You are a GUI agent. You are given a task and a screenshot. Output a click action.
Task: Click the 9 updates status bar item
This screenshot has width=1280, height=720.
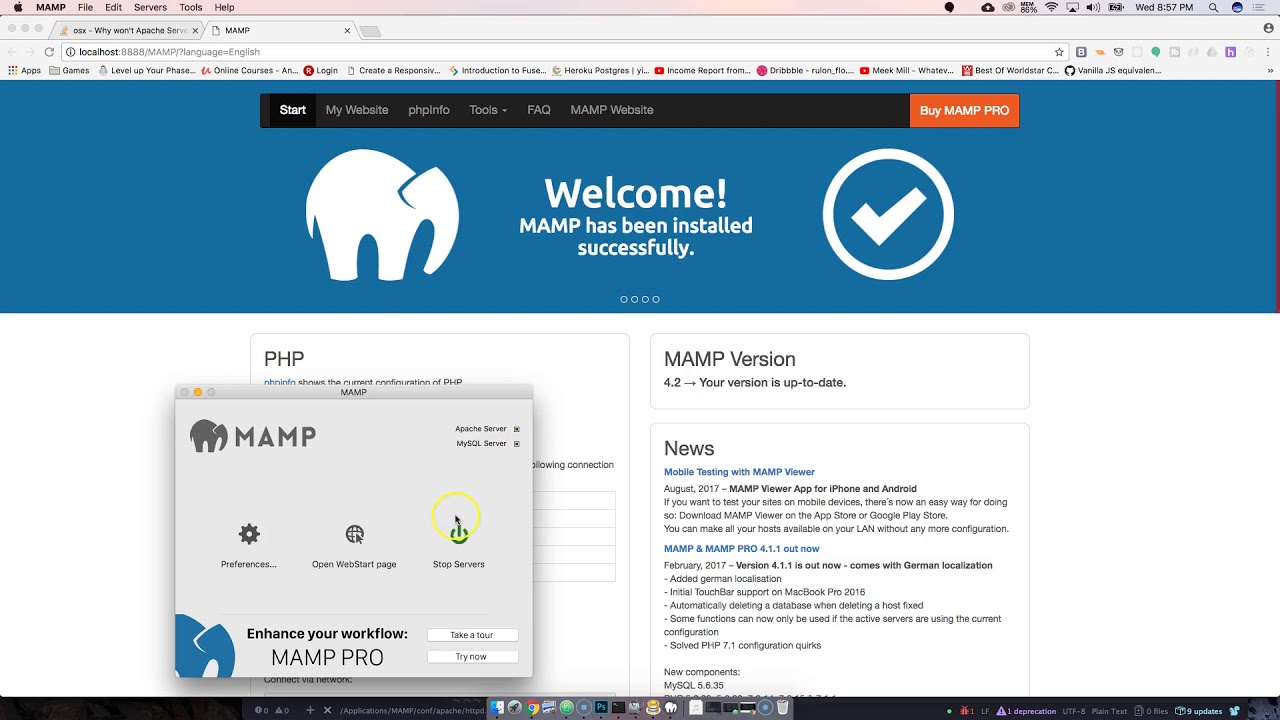click(x=1199, y=711)
